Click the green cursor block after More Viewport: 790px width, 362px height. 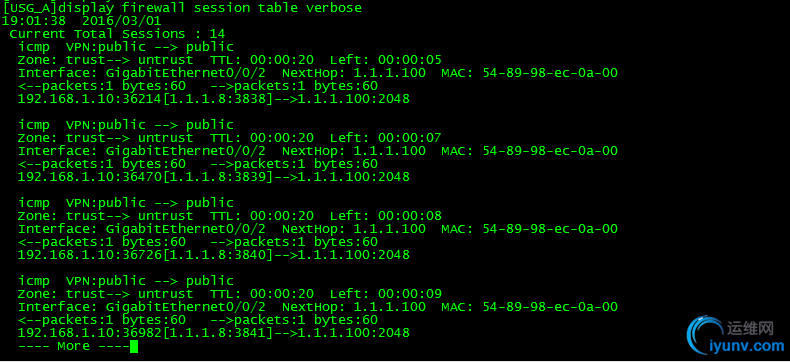tap(134, 346)
